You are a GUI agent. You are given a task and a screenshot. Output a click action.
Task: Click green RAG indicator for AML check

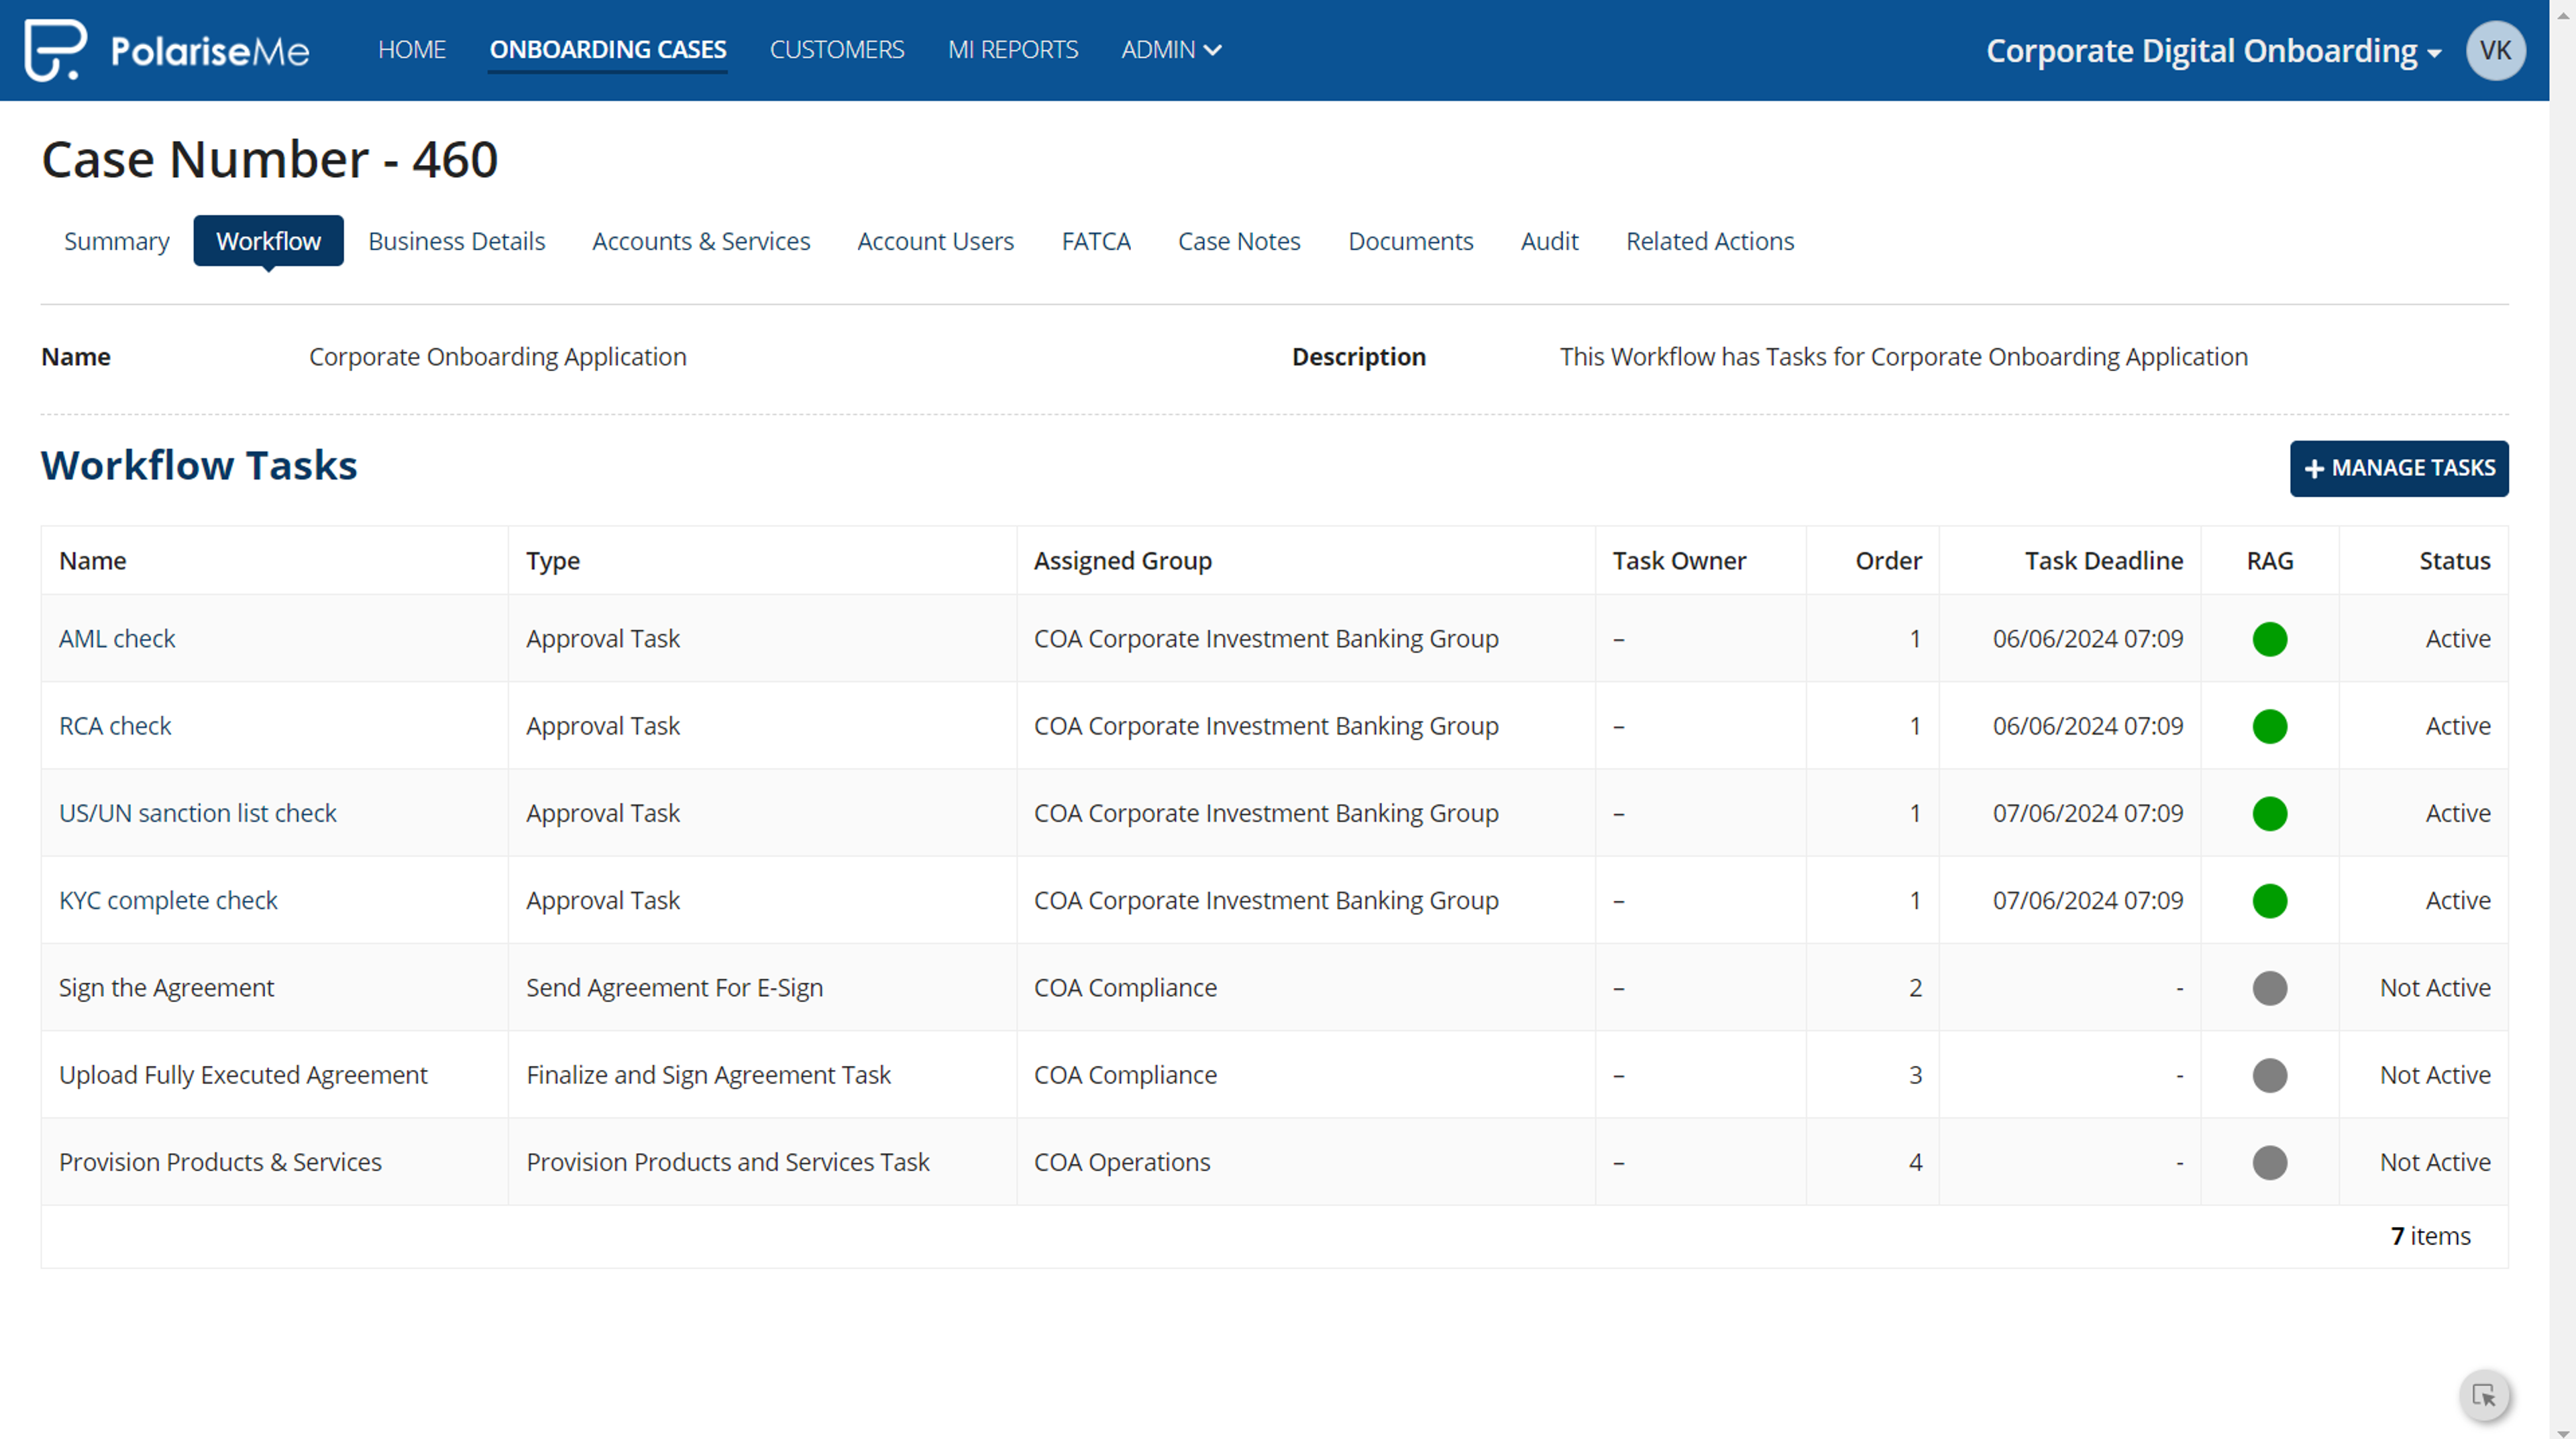click(2269, 639)
